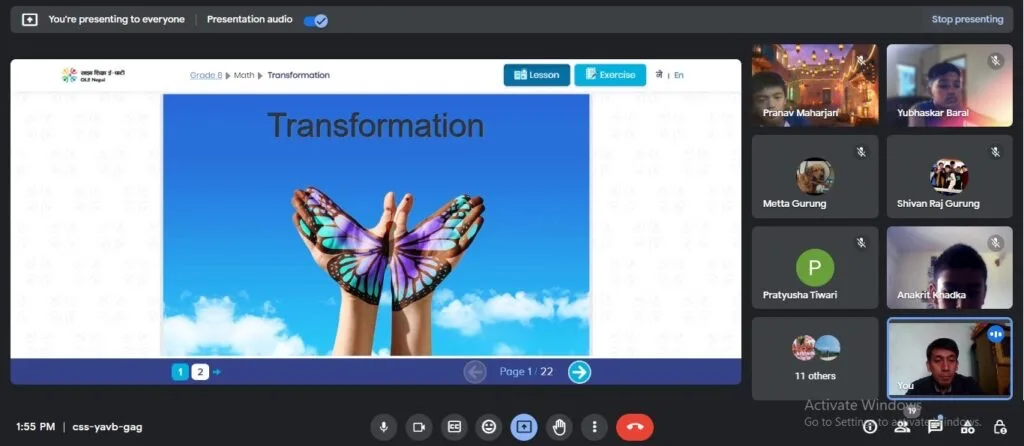Select Yubhaskar Baral's video tile
This screenshot has width=1024, height=446.
pyautogui.click(x=950, y=85)
